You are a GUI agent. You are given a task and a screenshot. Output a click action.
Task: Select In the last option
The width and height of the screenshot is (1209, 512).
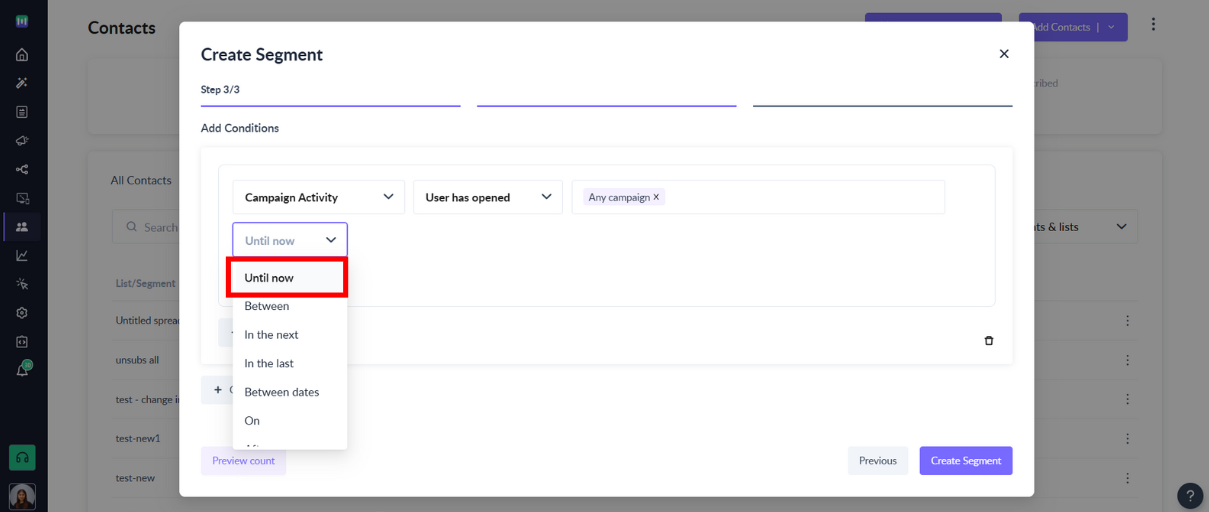coord(290,363)
